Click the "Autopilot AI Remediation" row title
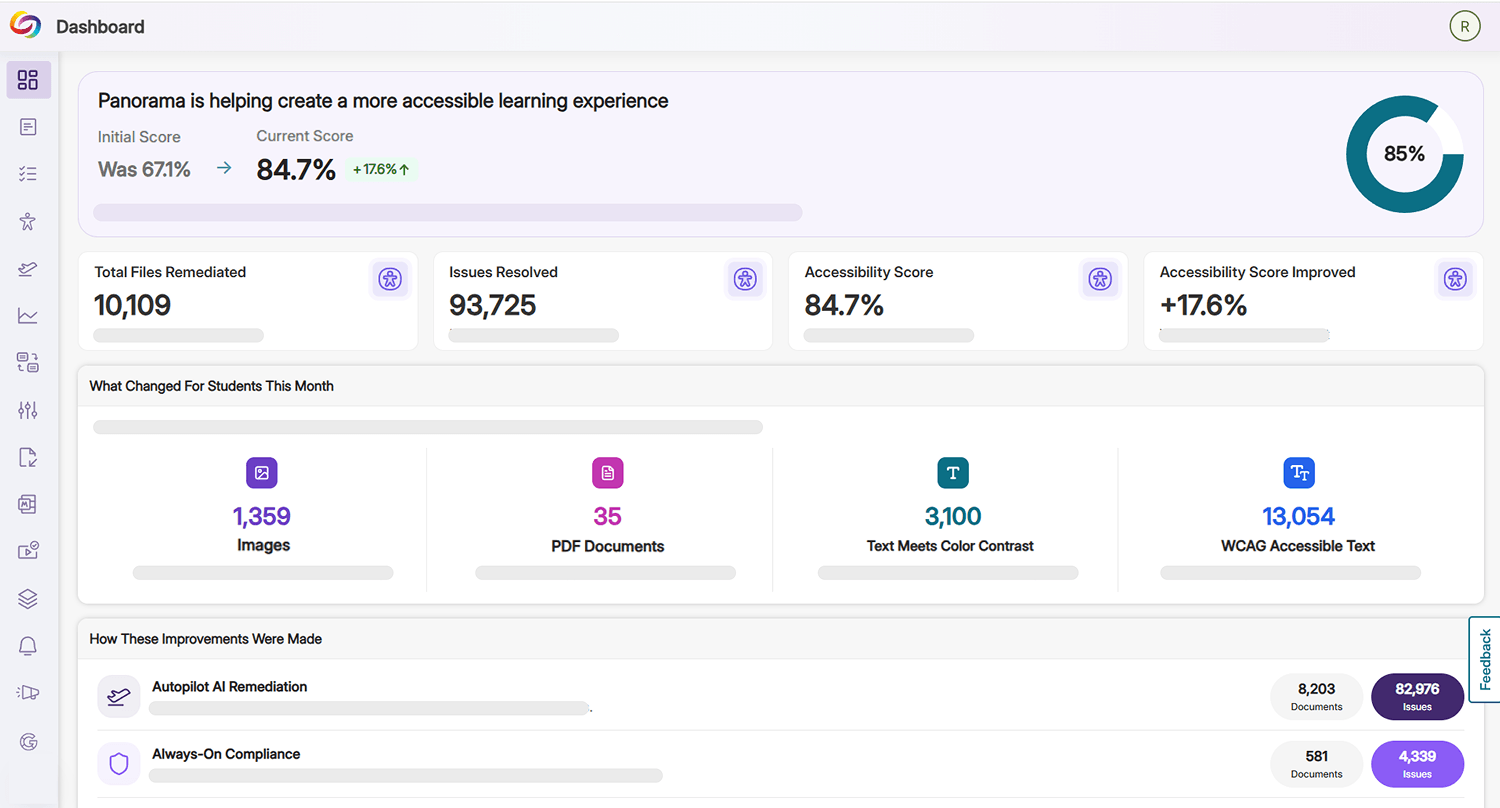This screenshot has height=808, width=1500. pyautogui.click(x=230, y=687)
